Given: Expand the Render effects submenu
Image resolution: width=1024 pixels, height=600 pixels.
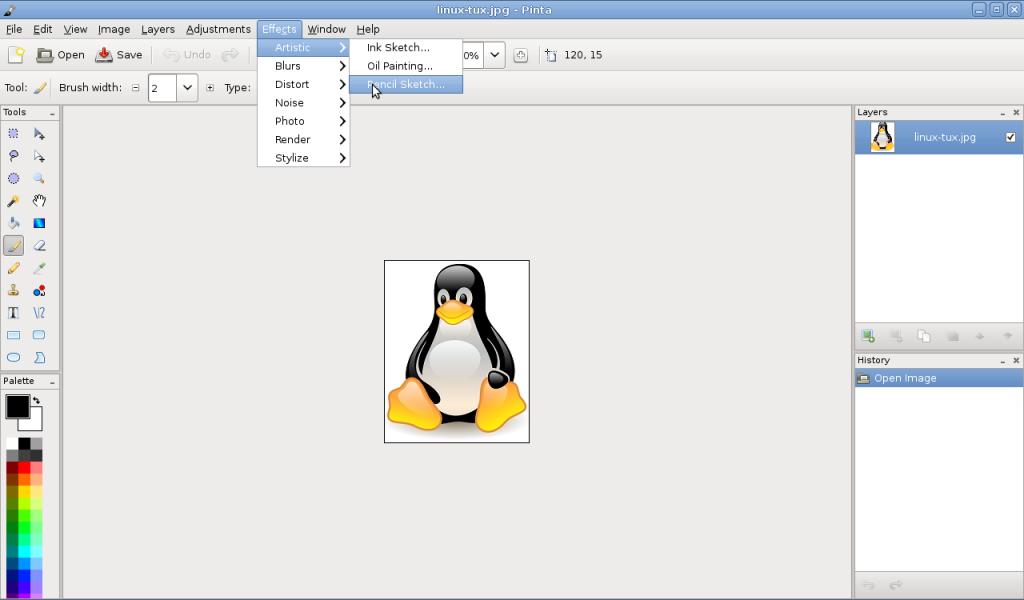Looking at the screenshot, I should (x=304, y=139).
